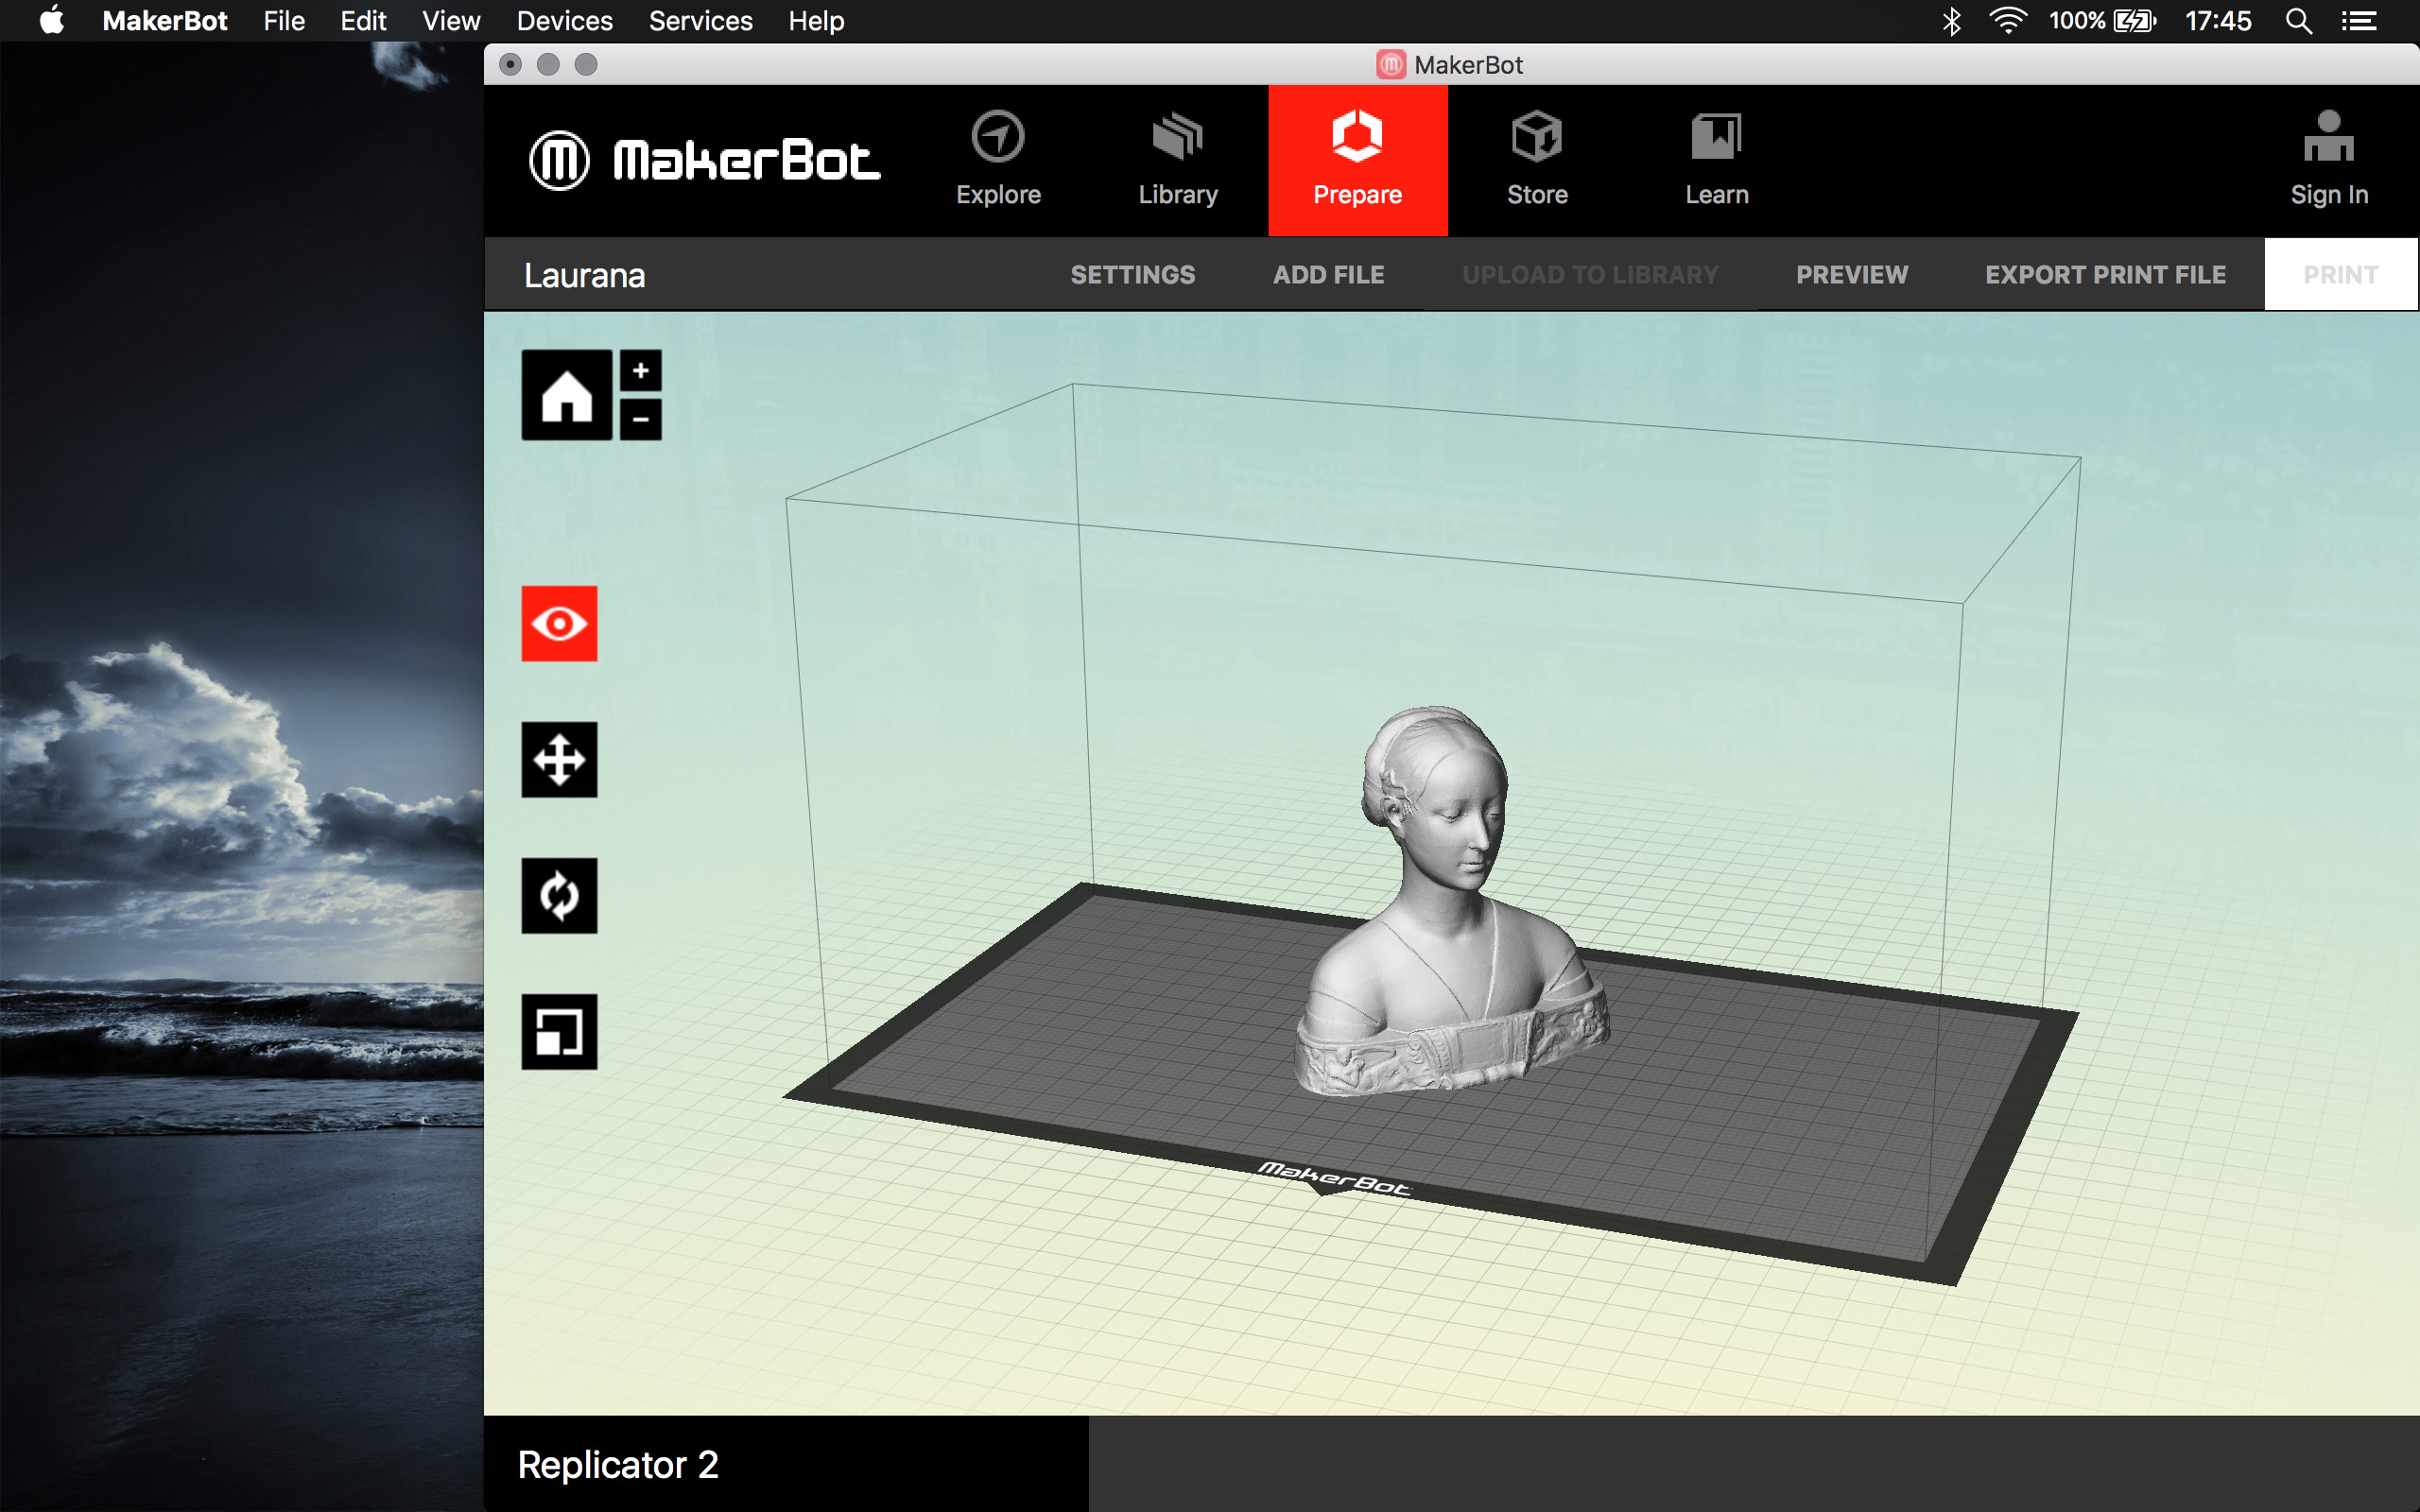Click the home view reset icon
2420x1512 pixels.
click(566, 395)
